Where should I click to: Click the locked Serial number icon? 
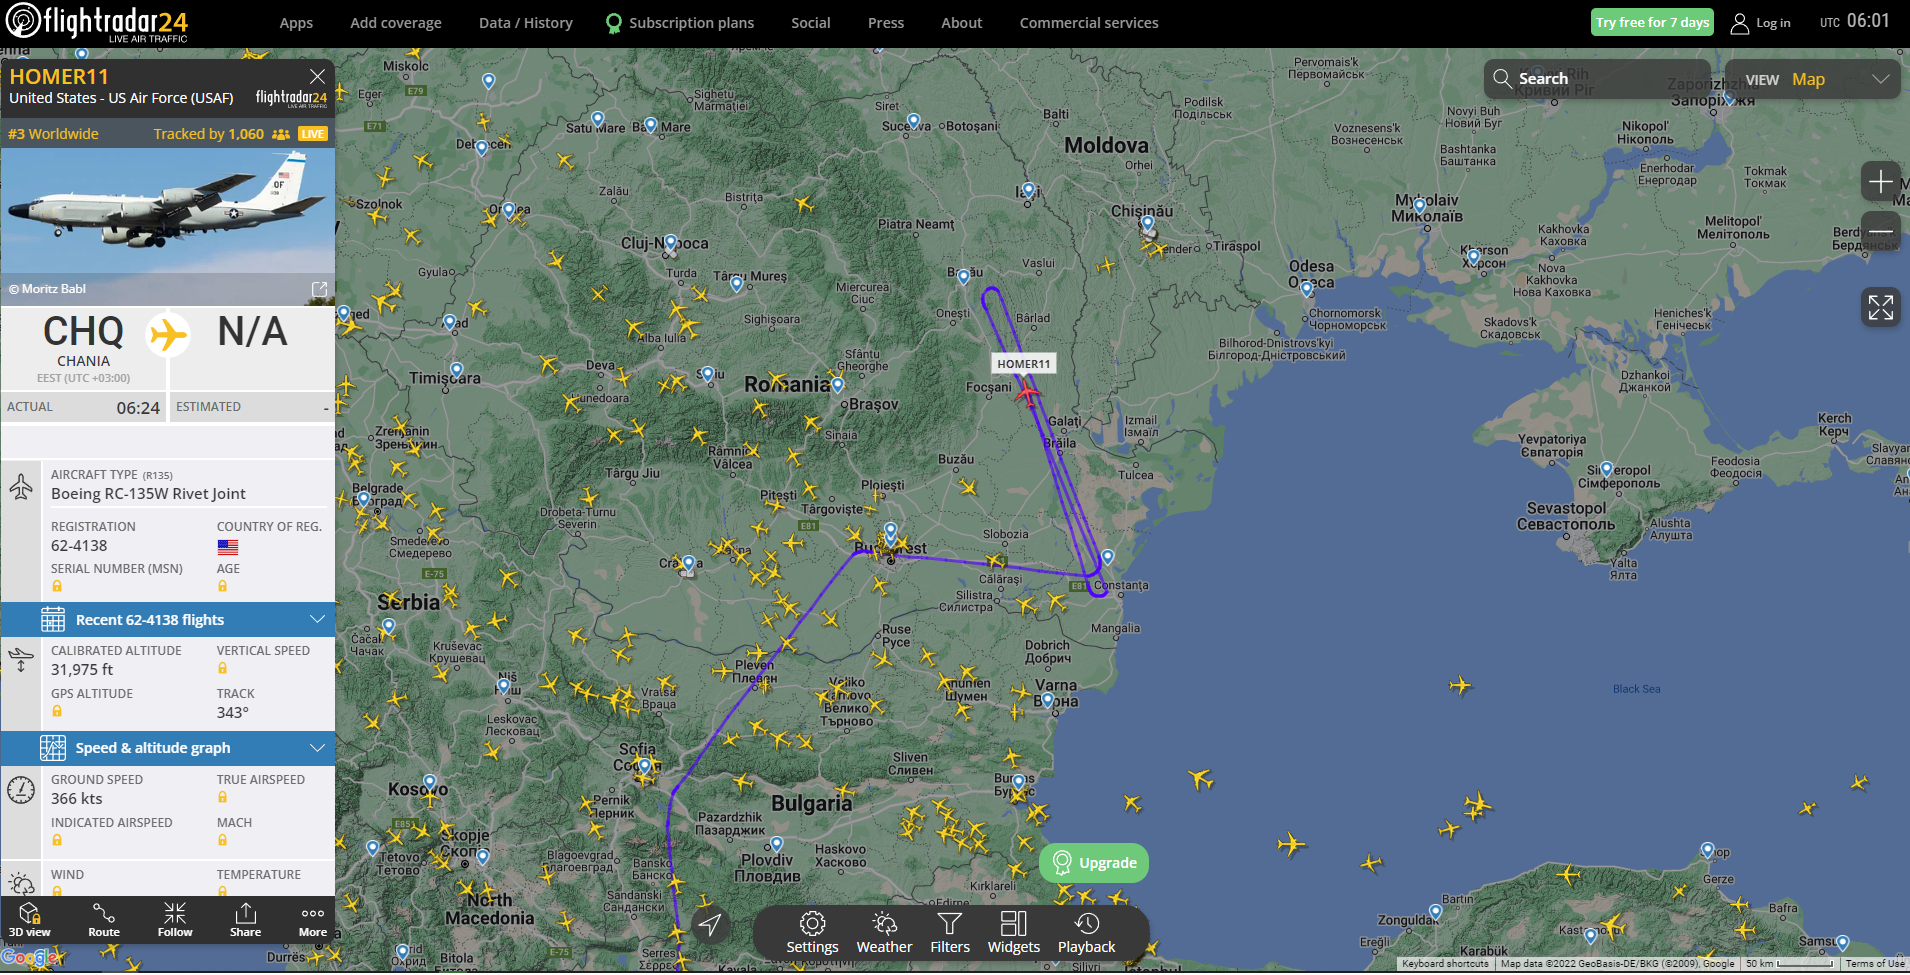pos(57,587)
